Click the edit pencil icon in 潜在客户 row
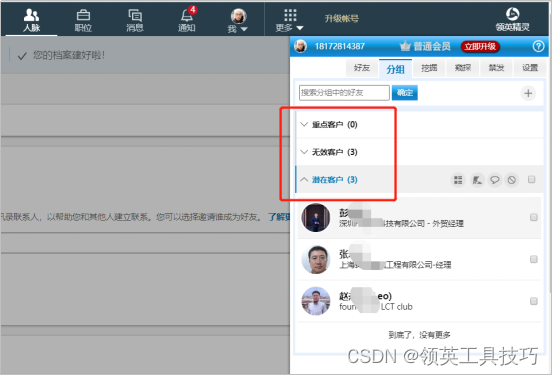 [x=477, y=180]
